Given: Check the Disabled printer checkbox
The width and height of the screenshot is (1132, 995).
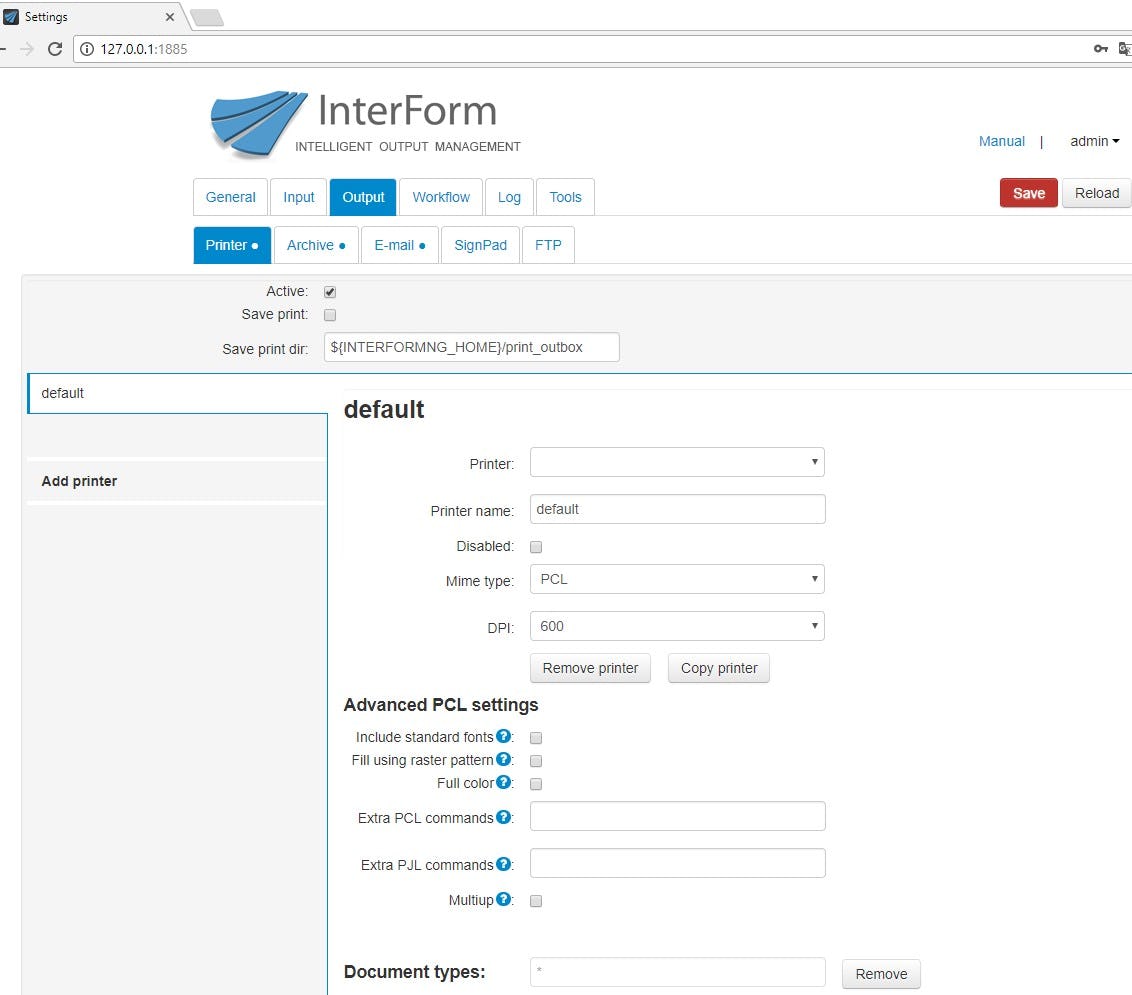Looking at the screenshot, I should coord(536,546).
